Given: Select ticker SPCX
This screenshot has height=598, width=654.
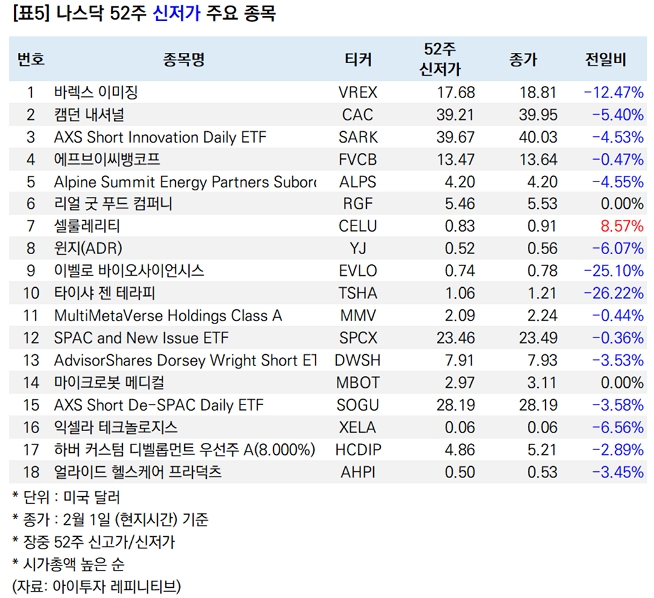Looking at the screenshot, I should [x=358, y=338].
